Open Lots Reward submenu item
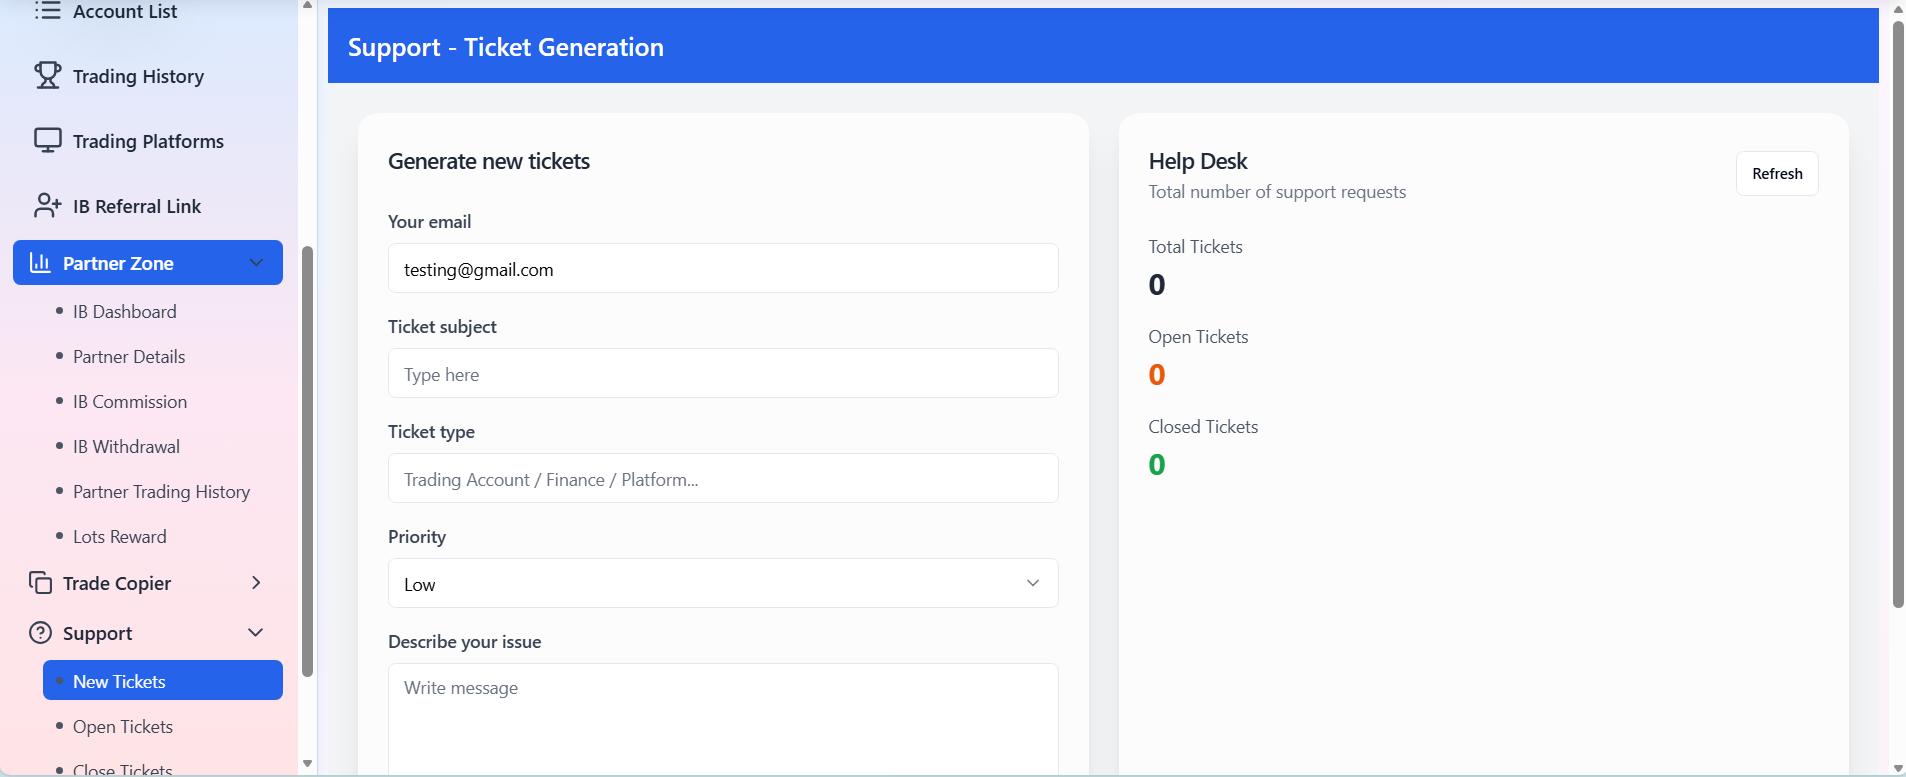 119,536
